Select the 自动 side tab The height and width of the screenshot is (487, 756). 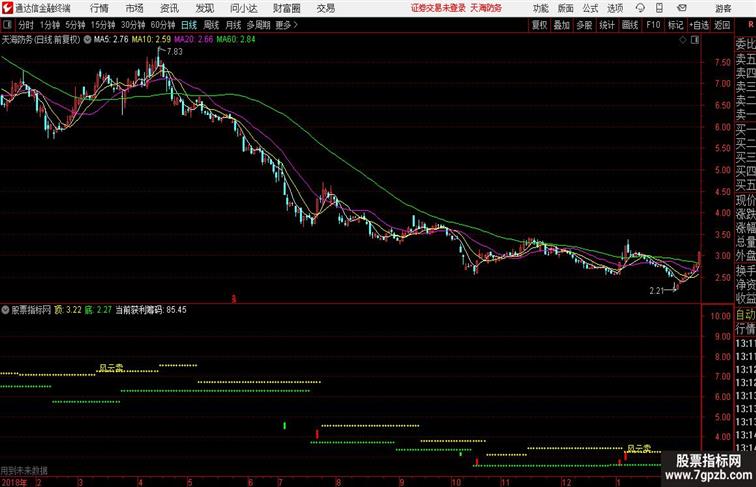(745, 315)
